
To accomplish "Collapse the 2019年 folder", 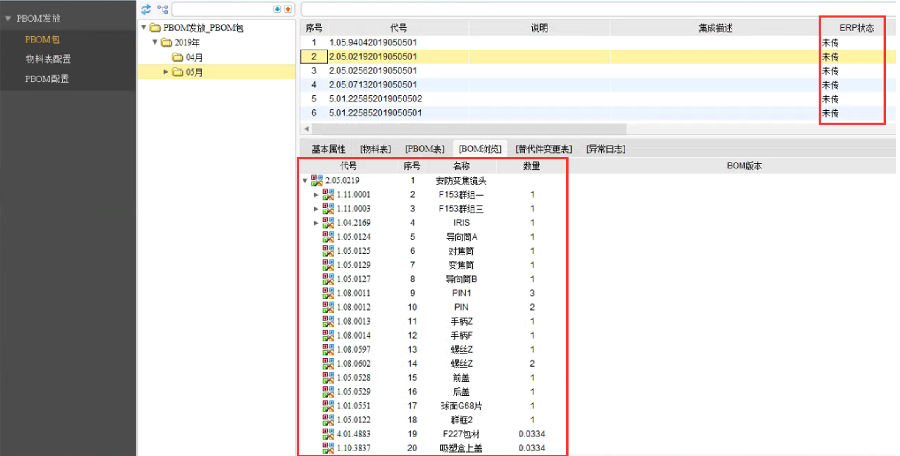I will click(x=155, y=43).
